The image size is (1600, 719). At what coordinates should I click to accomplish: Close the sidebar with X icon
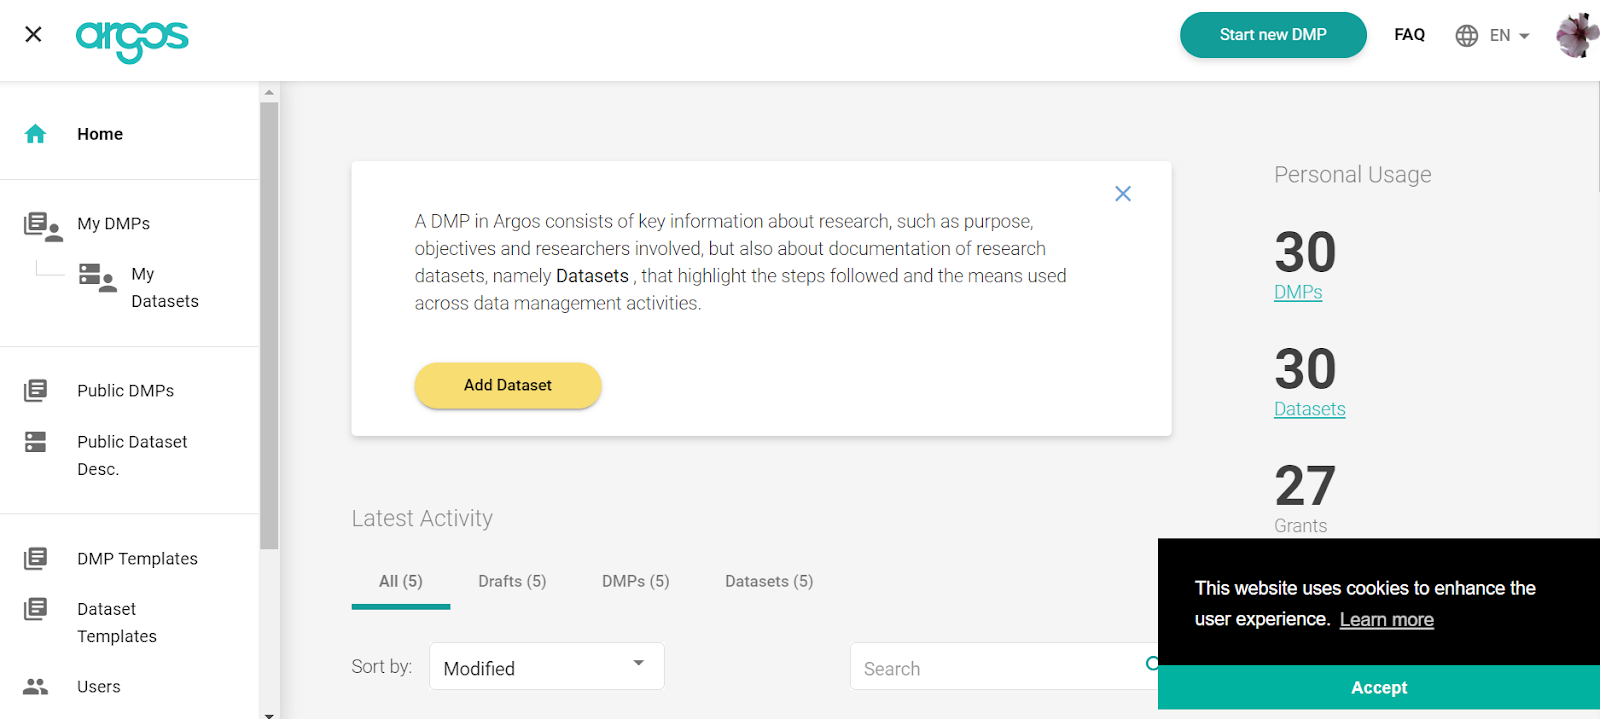(x=33, y=35)
